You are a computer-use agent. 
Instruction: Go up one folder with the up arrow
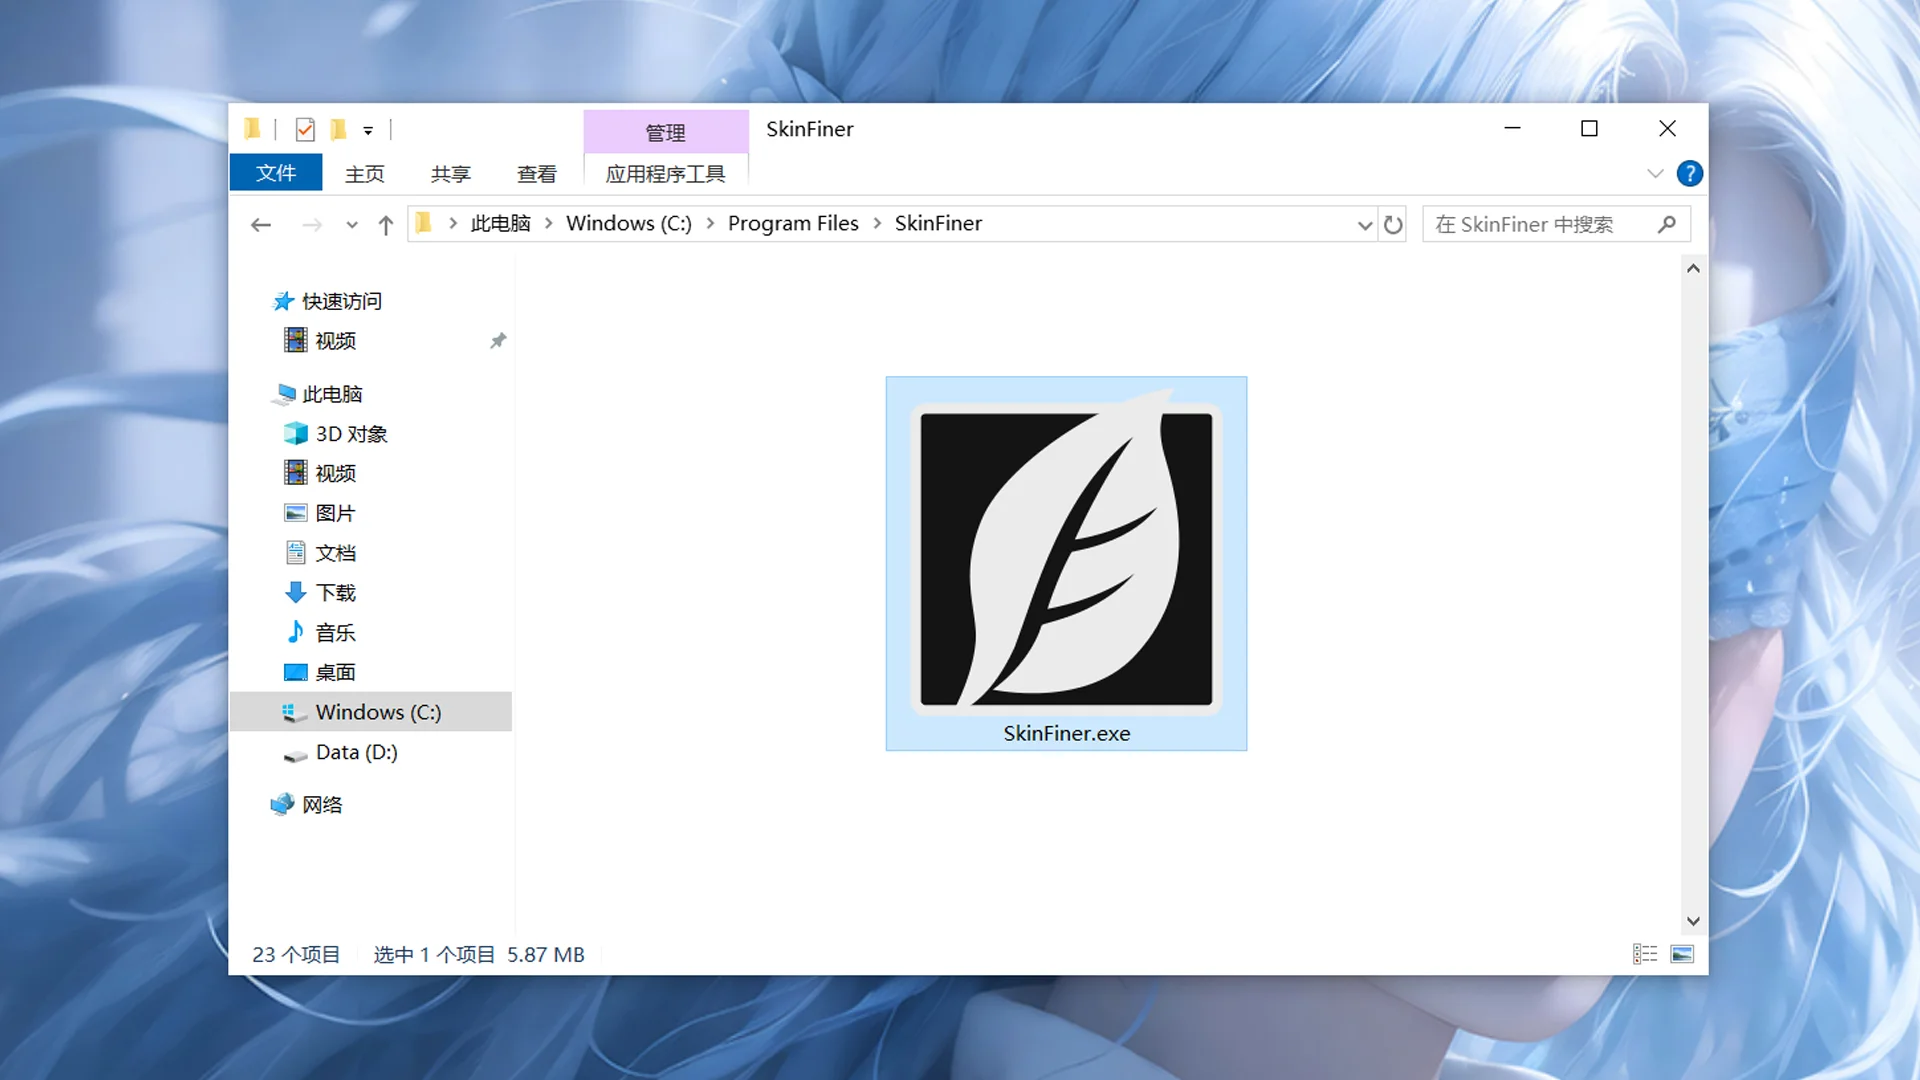(386, 225)
